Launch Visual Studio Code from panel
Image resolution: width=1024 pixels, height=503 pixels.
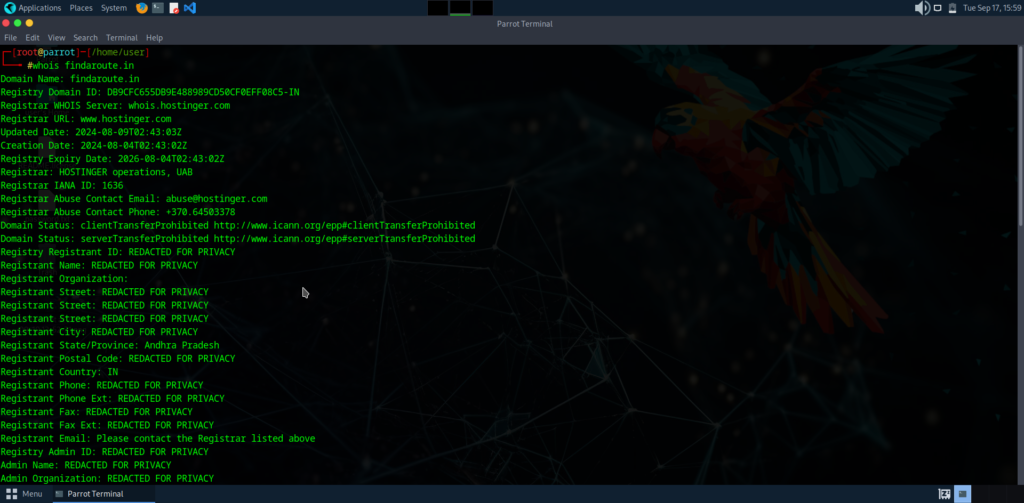190,8
